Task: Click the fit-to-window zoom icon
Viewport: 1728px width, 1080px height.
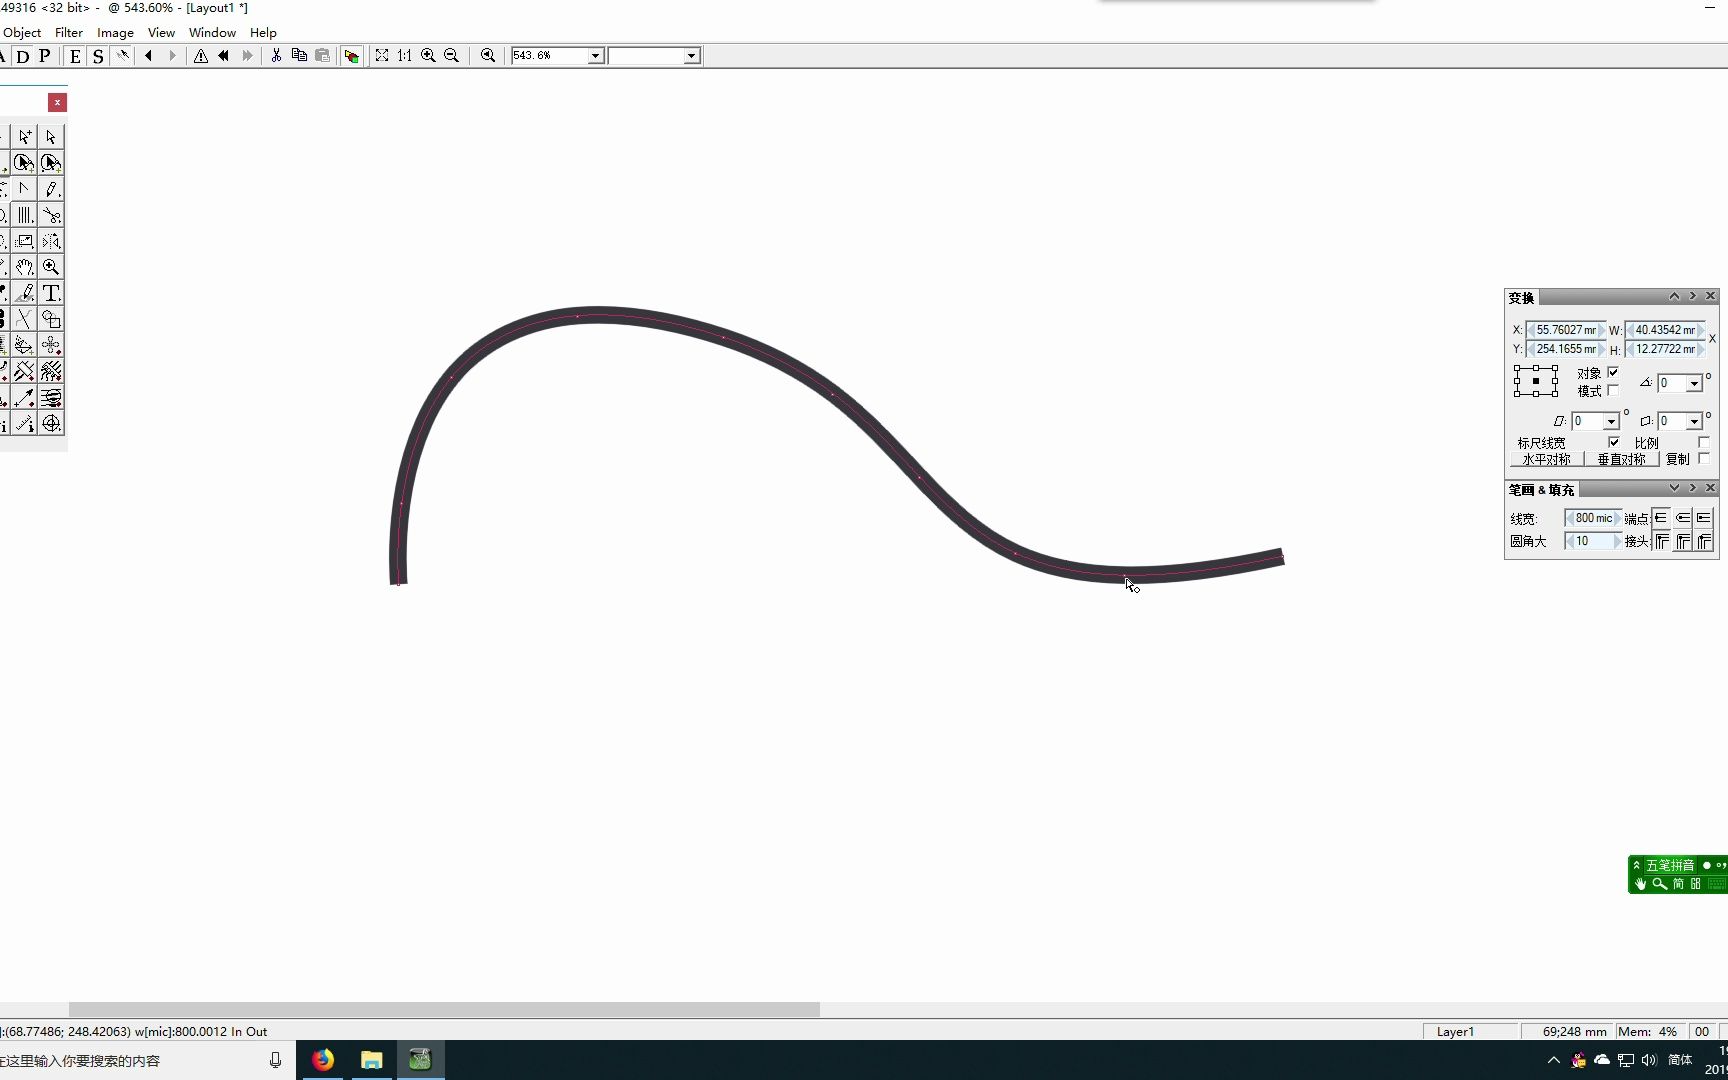Action: tap(382, 56)
